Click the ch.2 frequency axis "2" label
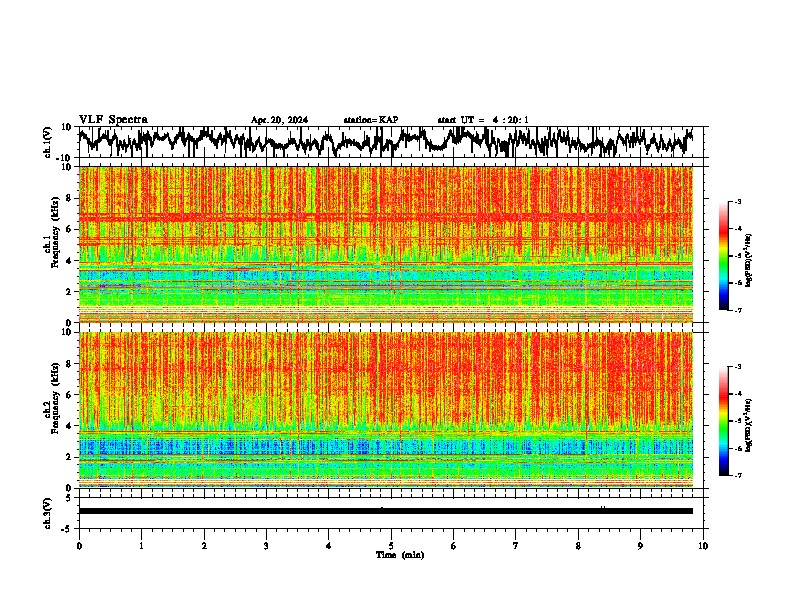This screenshot has height=612, width=792. [69, 457]
